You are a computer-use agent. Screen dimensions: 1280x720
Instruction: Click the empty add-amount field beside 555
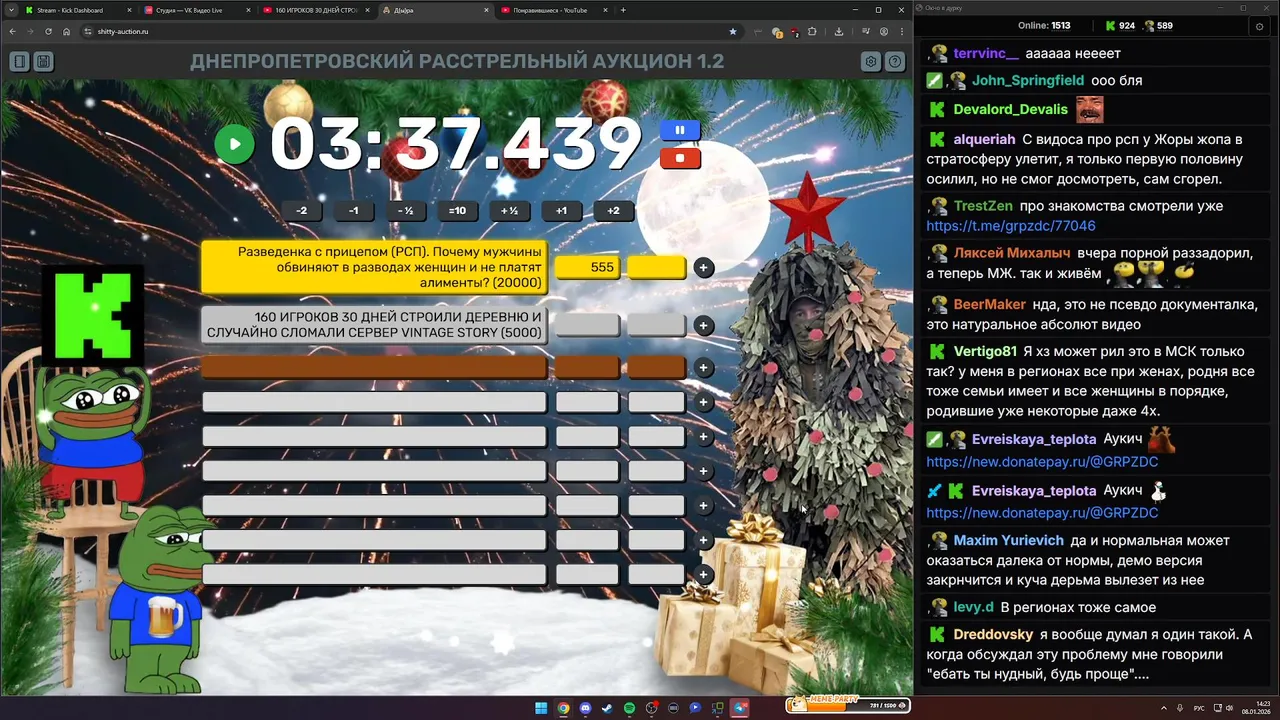656,267
